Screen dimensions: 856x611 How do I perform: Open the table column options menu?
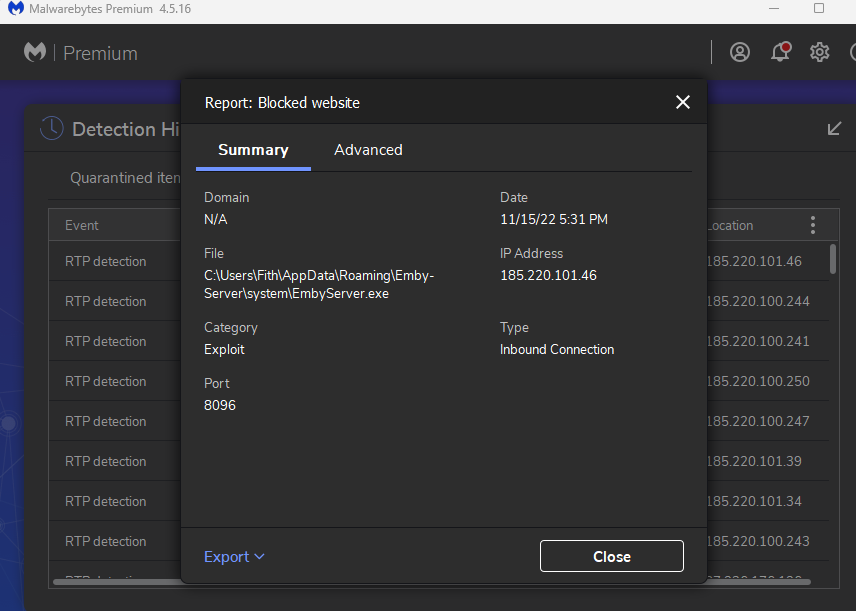813,225
